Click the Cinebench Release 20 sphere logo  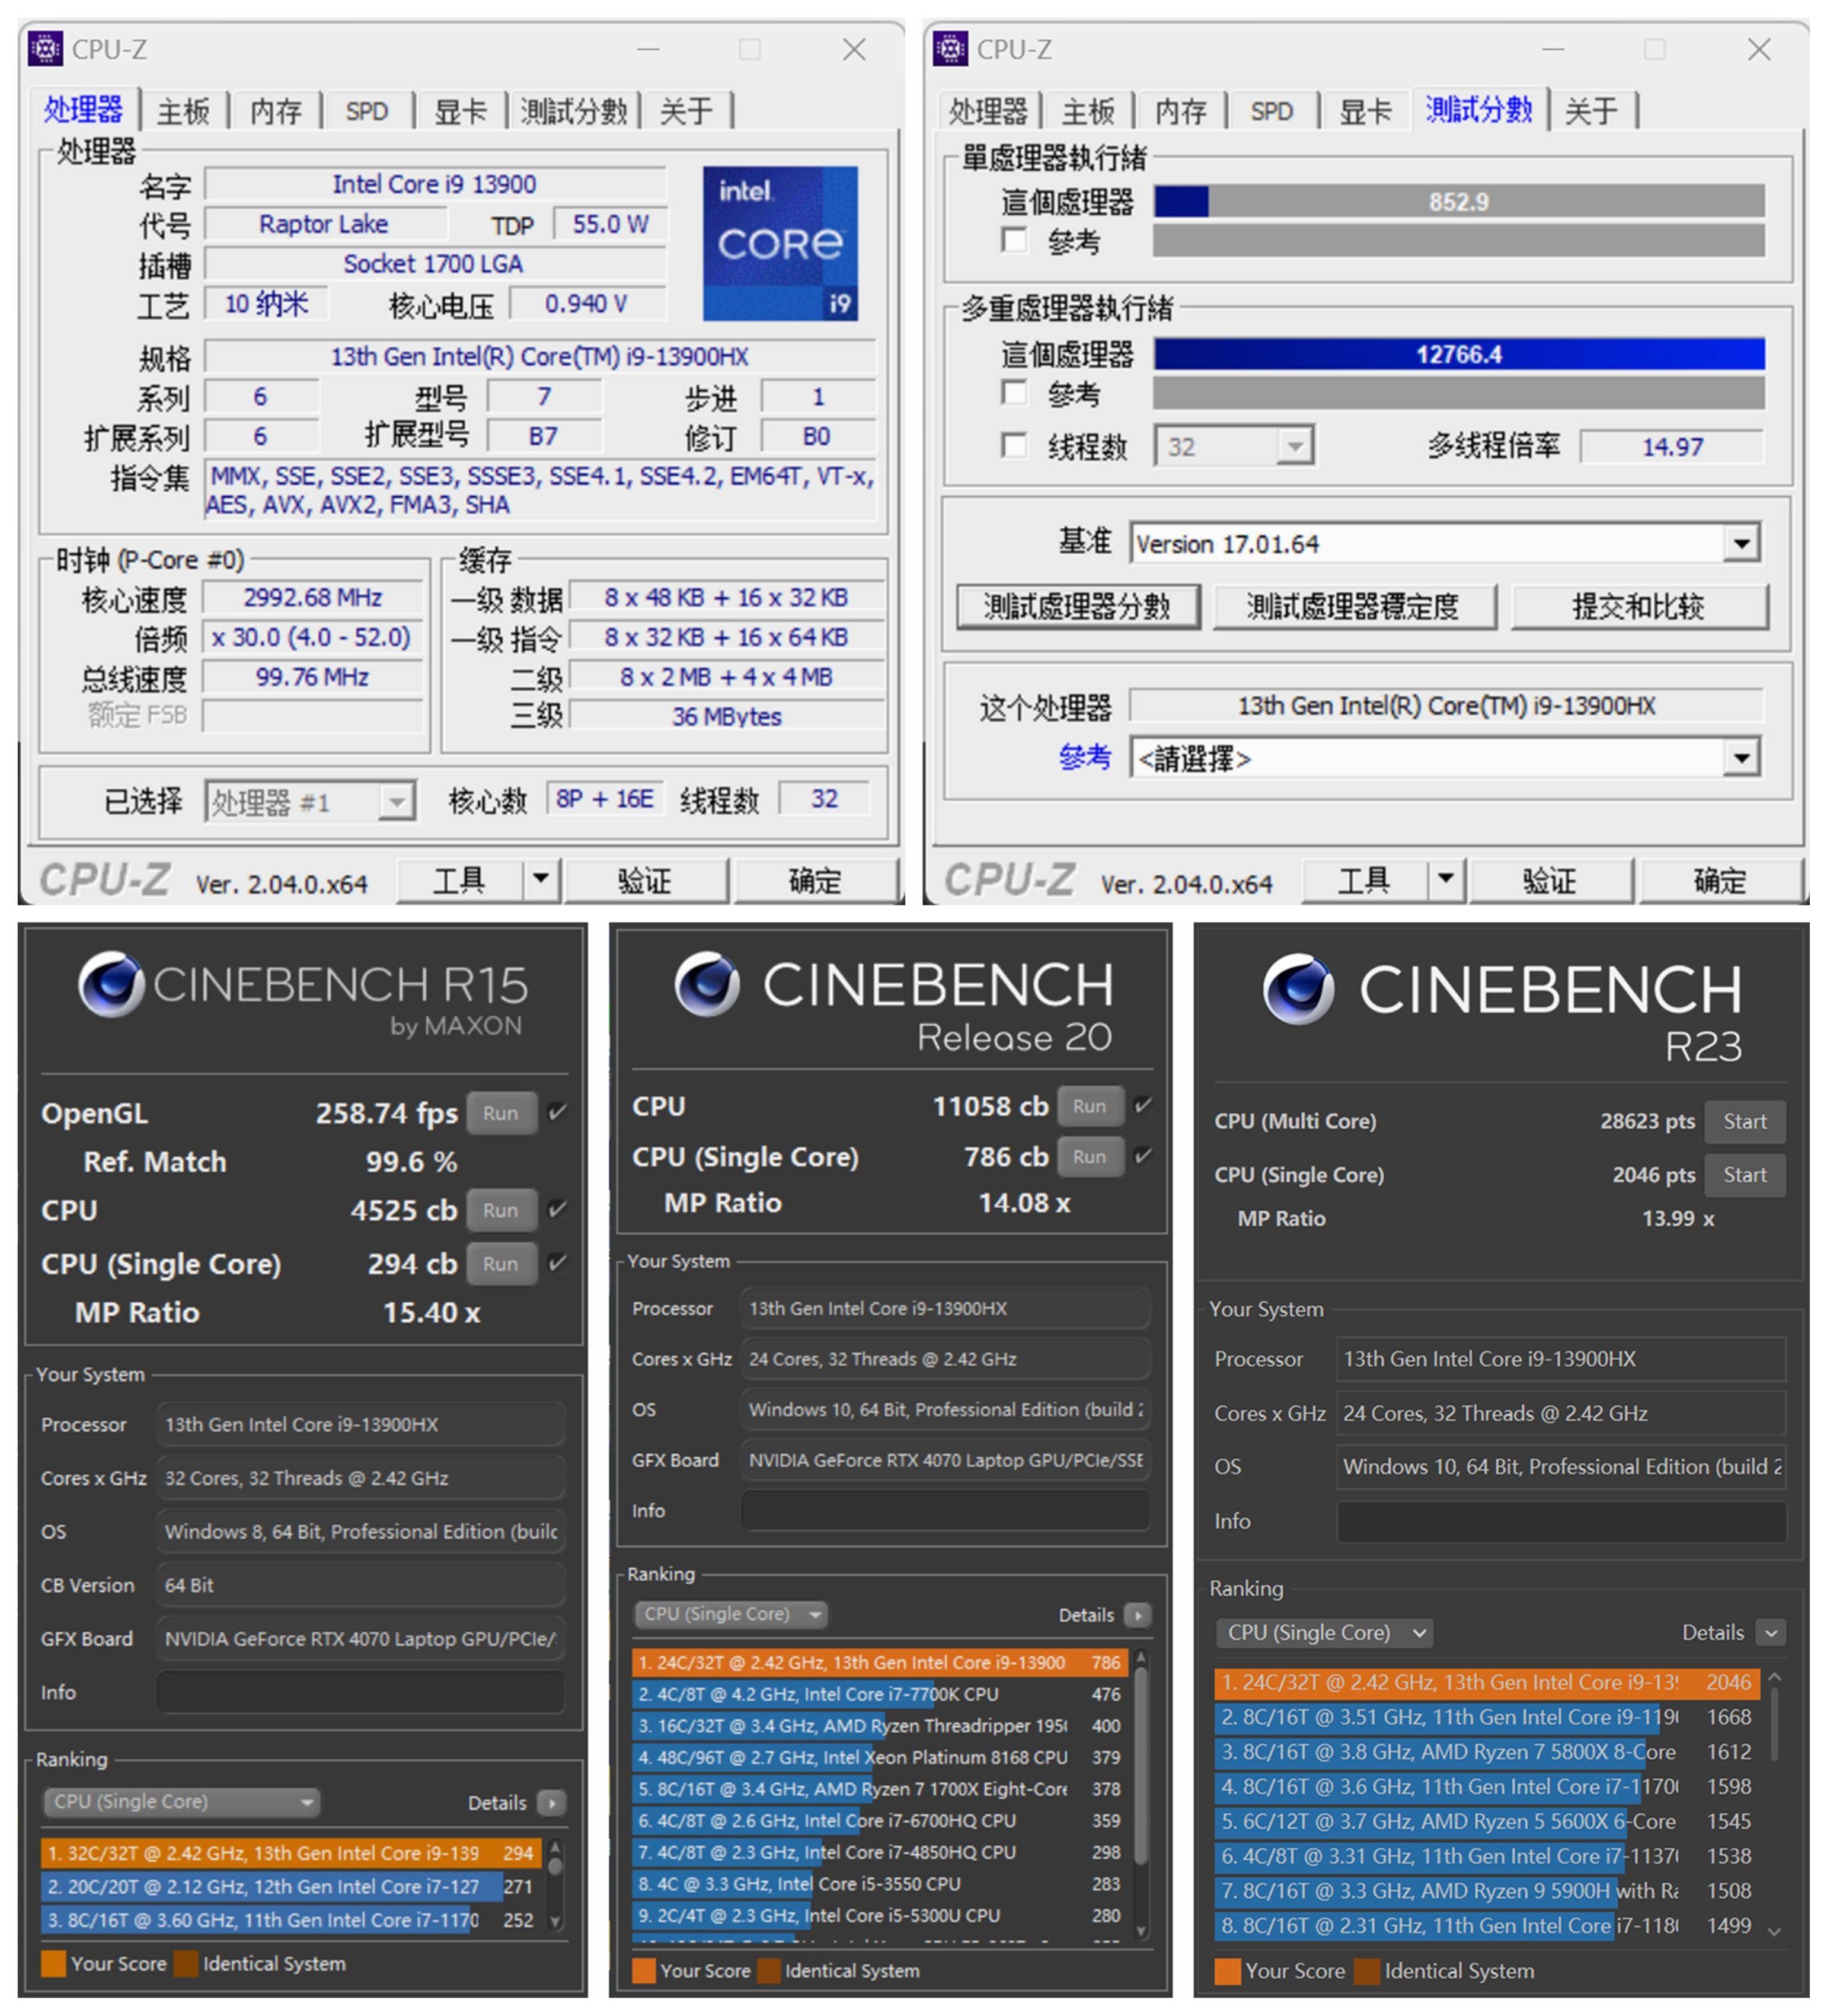point(707,984)
